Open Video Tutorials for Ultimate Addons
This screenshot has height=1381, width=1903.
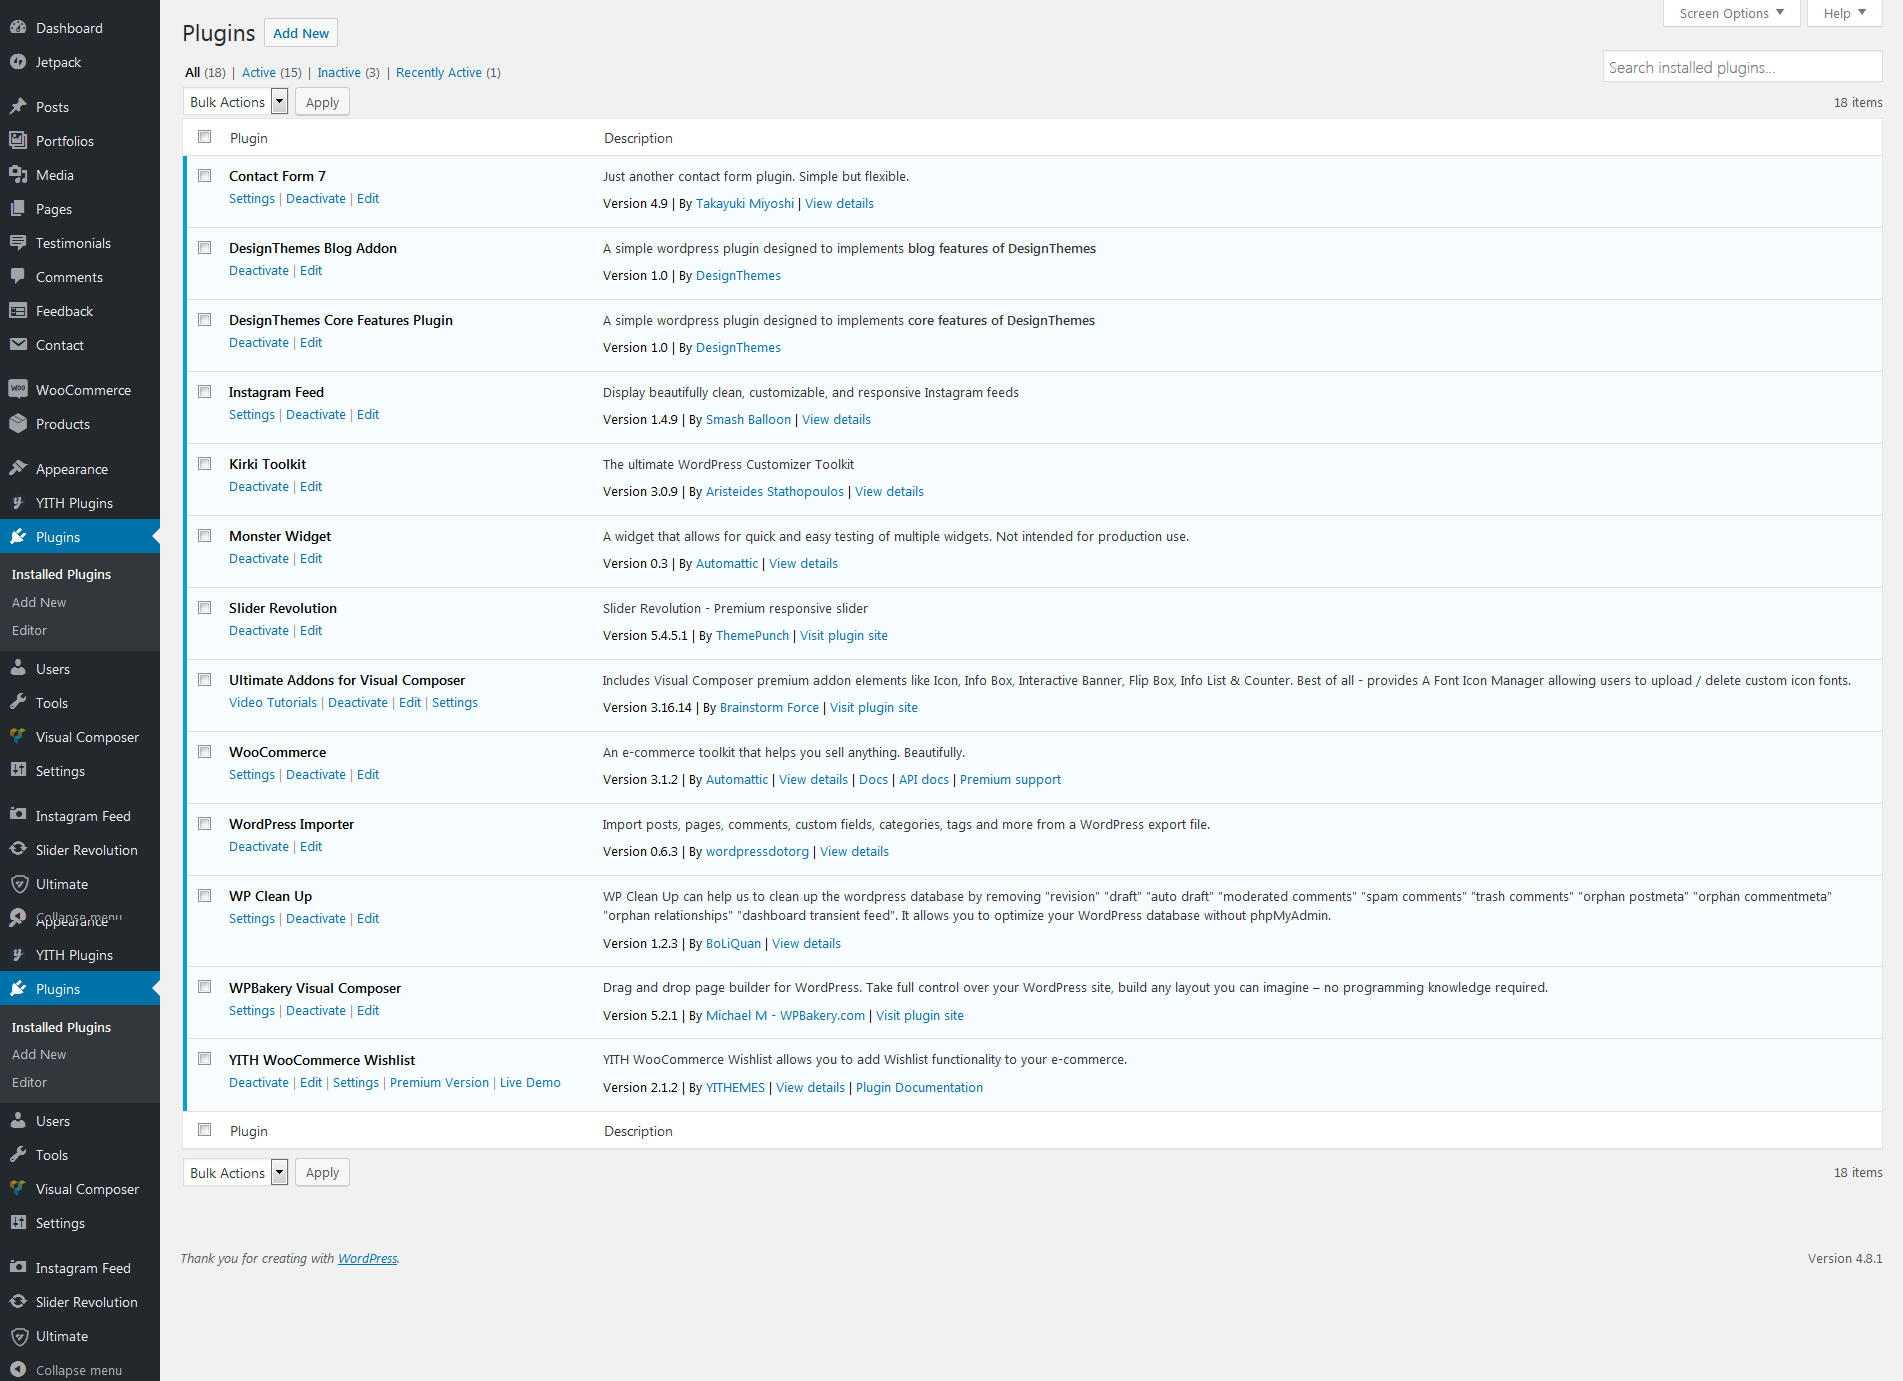pos(273,703)
